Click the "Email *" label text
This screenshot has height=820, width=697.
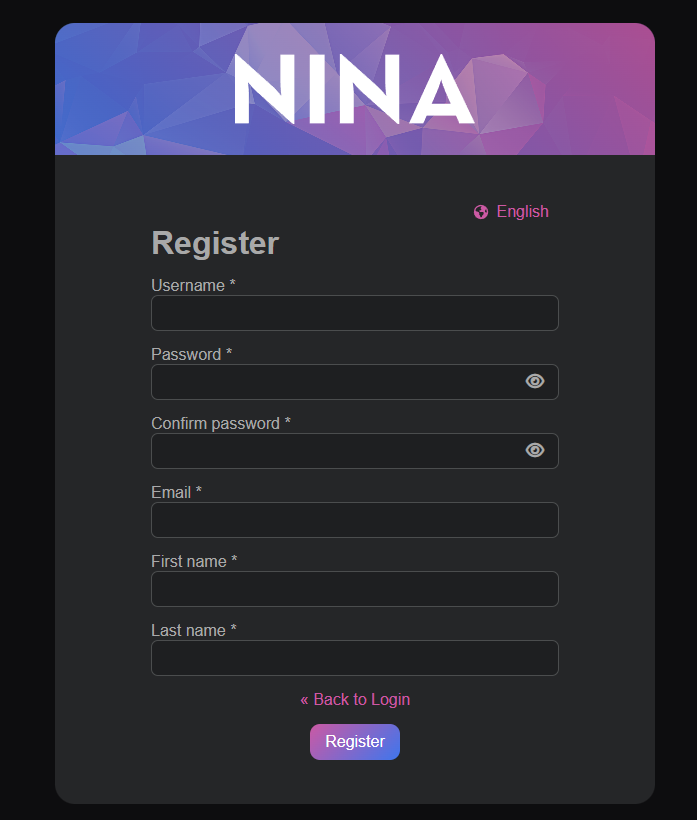pos(176,493)
